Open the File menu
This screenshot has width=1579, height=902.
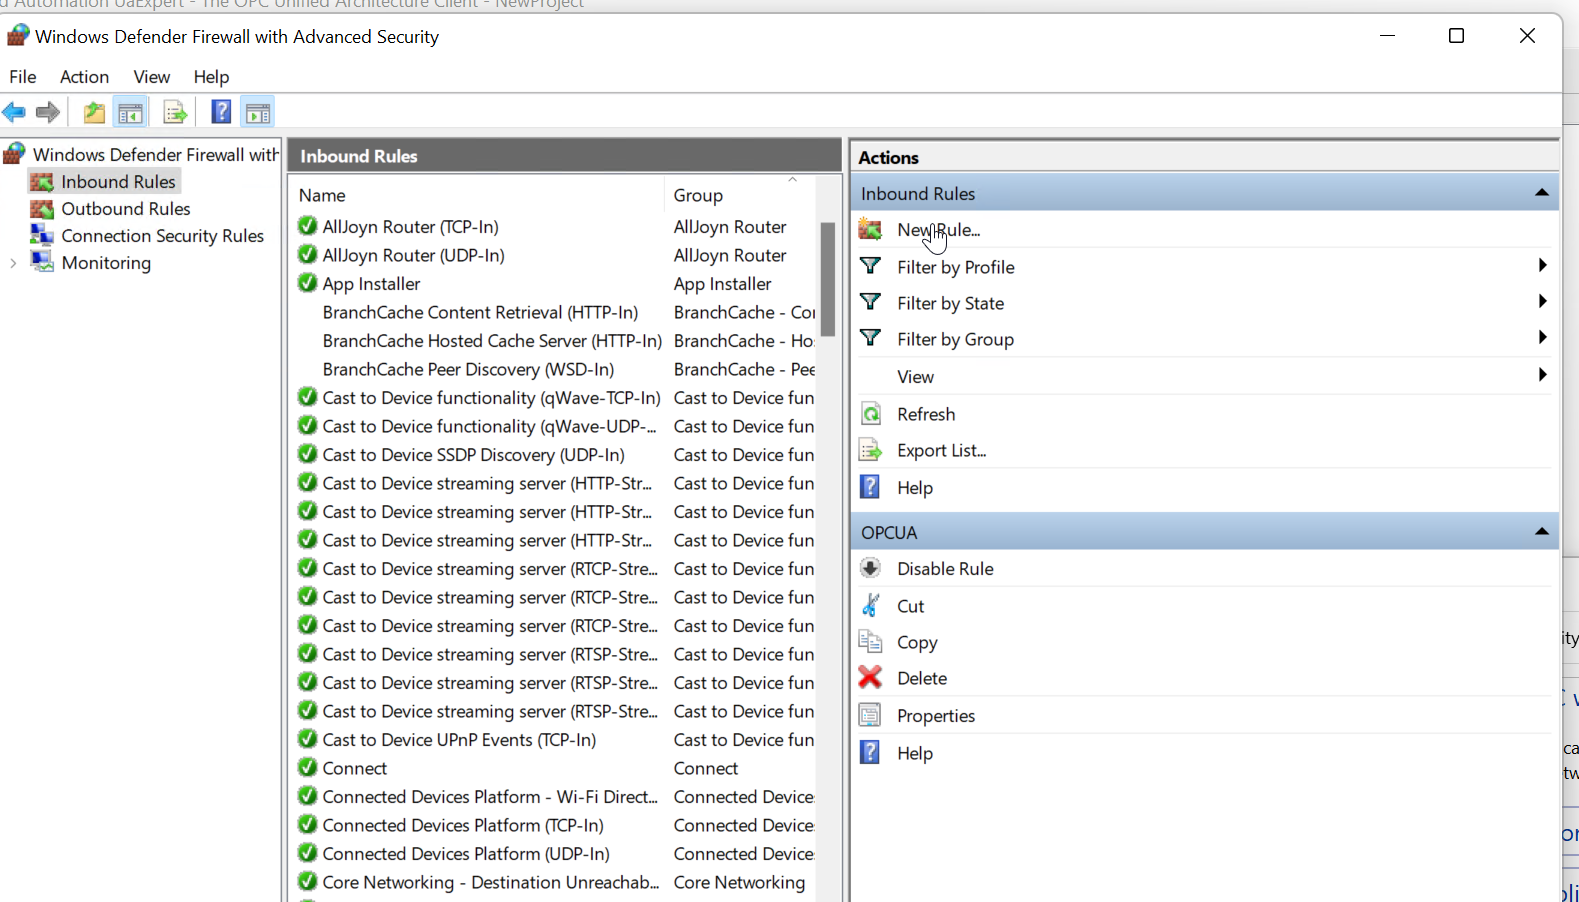pos(22,77)
